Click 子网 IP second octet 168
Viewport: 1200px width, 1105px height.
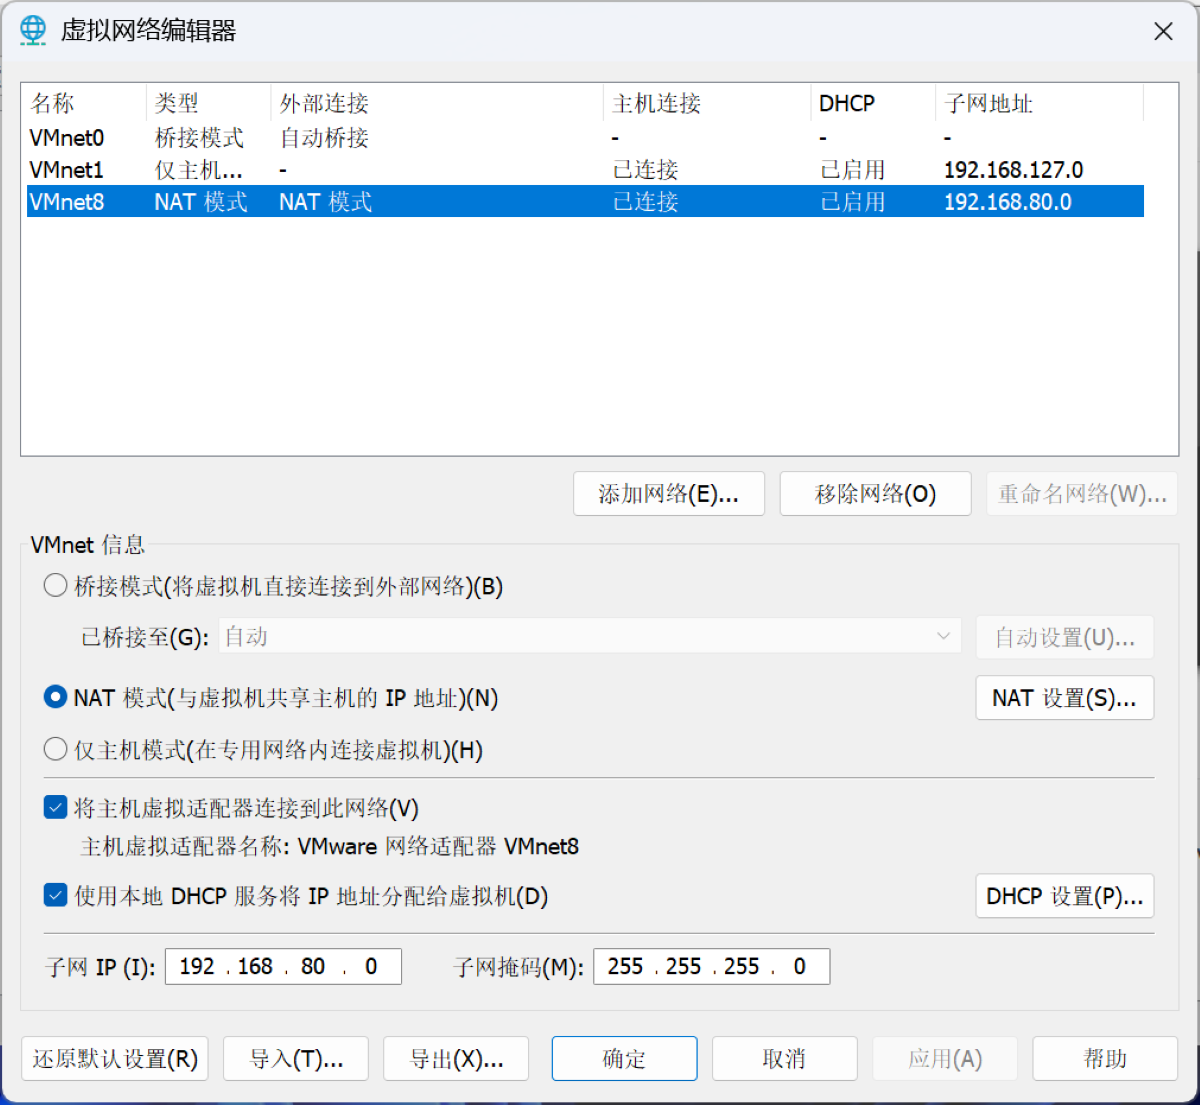coord(255,966)
